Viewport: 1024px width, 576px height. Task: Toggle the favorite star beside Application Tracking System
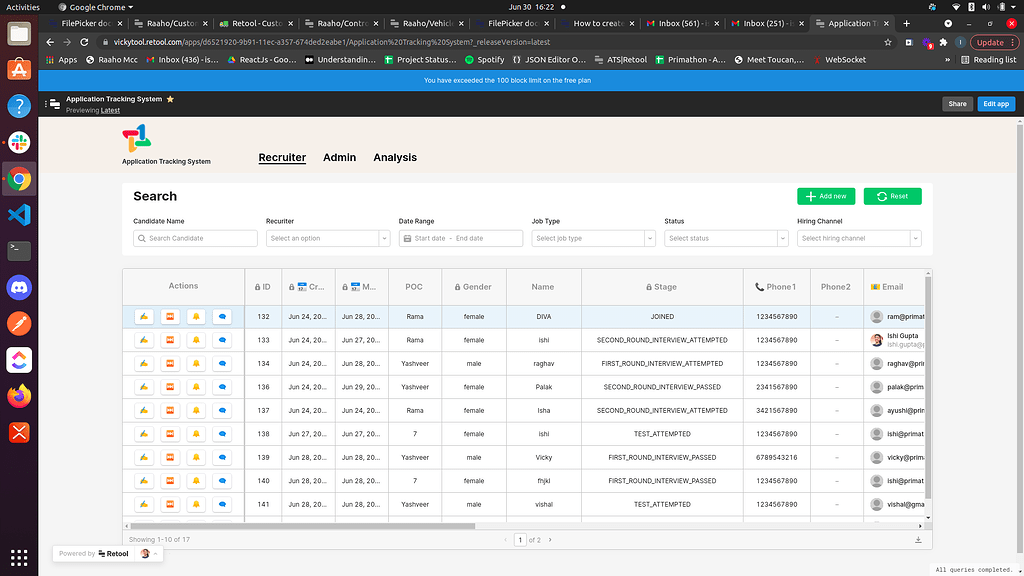point(170,99)
